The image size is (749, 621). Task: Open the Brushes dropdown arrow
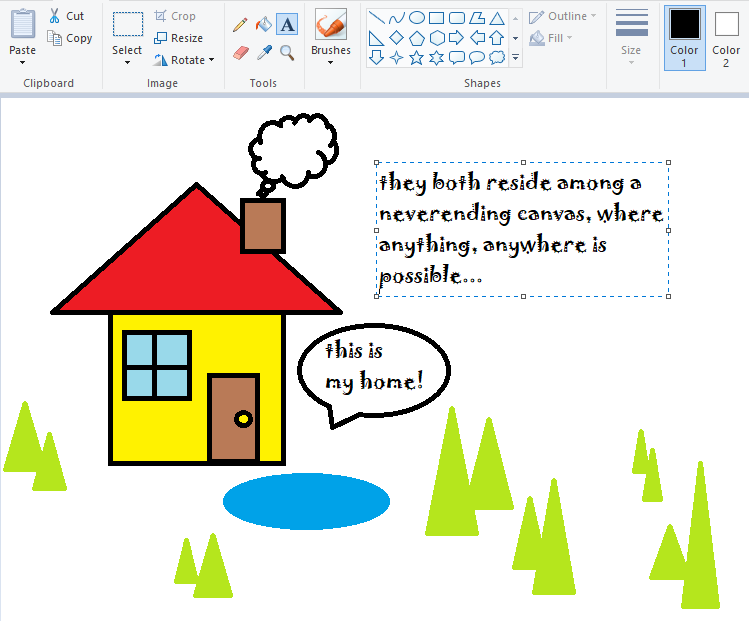coord(331,63)
